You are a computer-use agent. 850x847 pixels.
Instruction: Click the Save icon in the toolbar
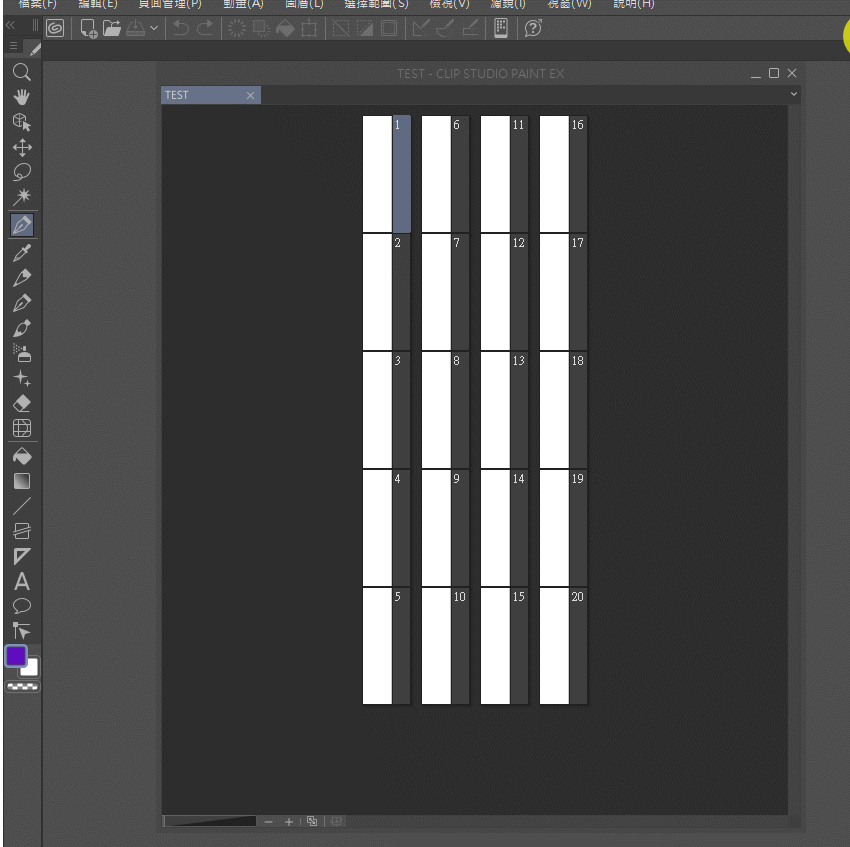[x=136, y=28]
